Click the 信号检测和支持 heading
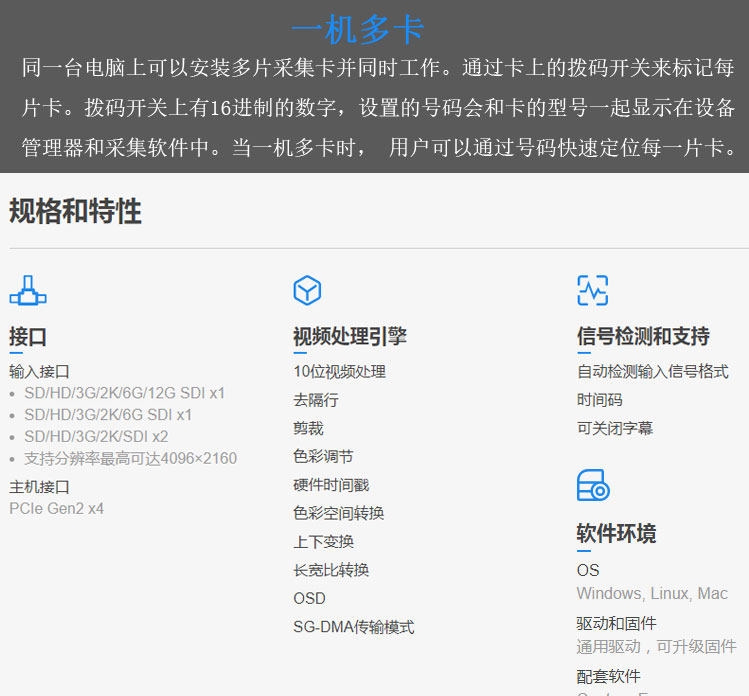Viewport: 749px width, 696px height. (x=643, y=336)
